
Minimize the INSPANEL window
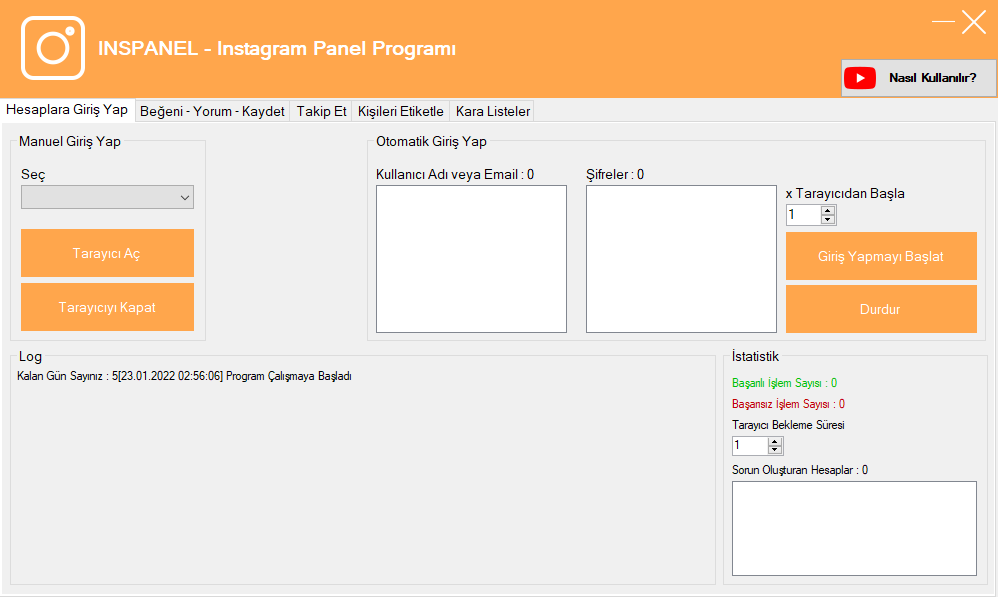click(x=943, y=22)
